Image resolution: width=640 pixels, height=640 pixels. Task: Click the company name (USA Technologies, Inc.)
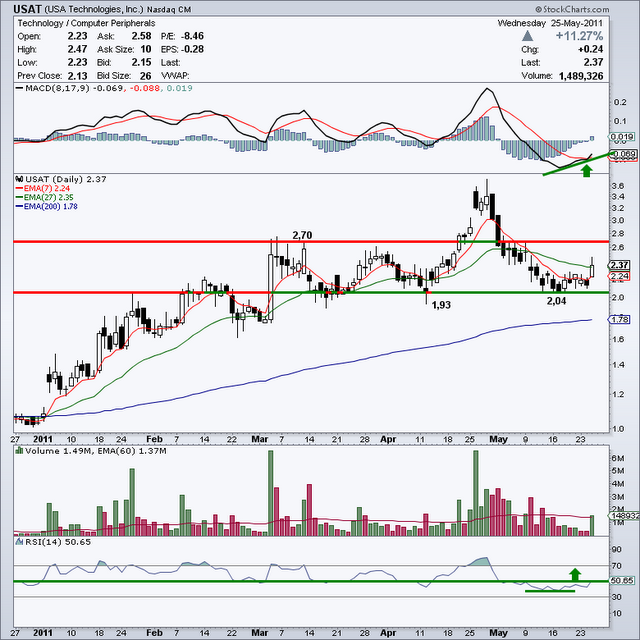point(93,9)
